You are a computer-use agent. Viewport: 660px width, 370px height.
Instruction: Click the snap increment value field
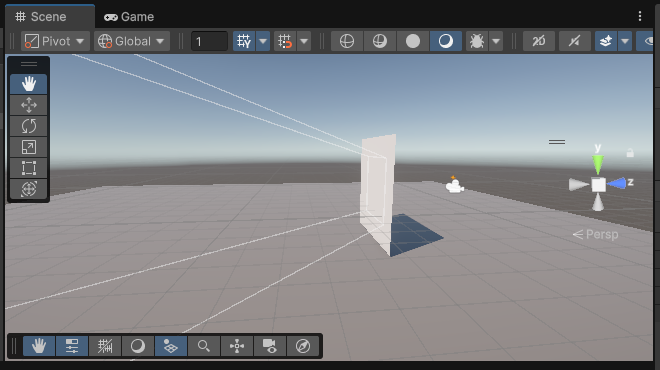[209, 41]
